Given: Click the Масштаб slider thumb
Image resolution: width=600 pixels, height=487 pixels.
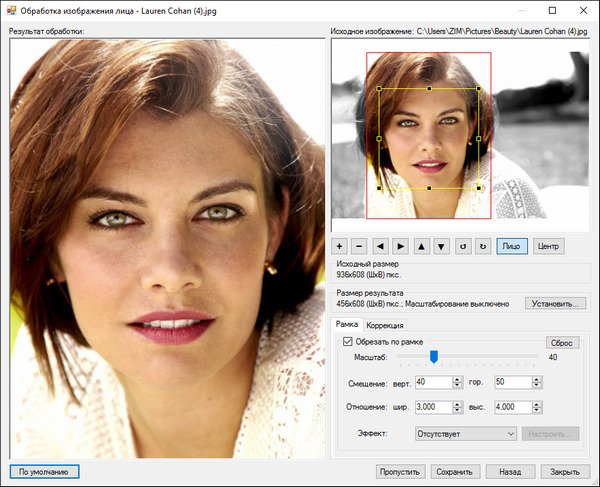Looking at the screenshot, I should click(434, 357).
